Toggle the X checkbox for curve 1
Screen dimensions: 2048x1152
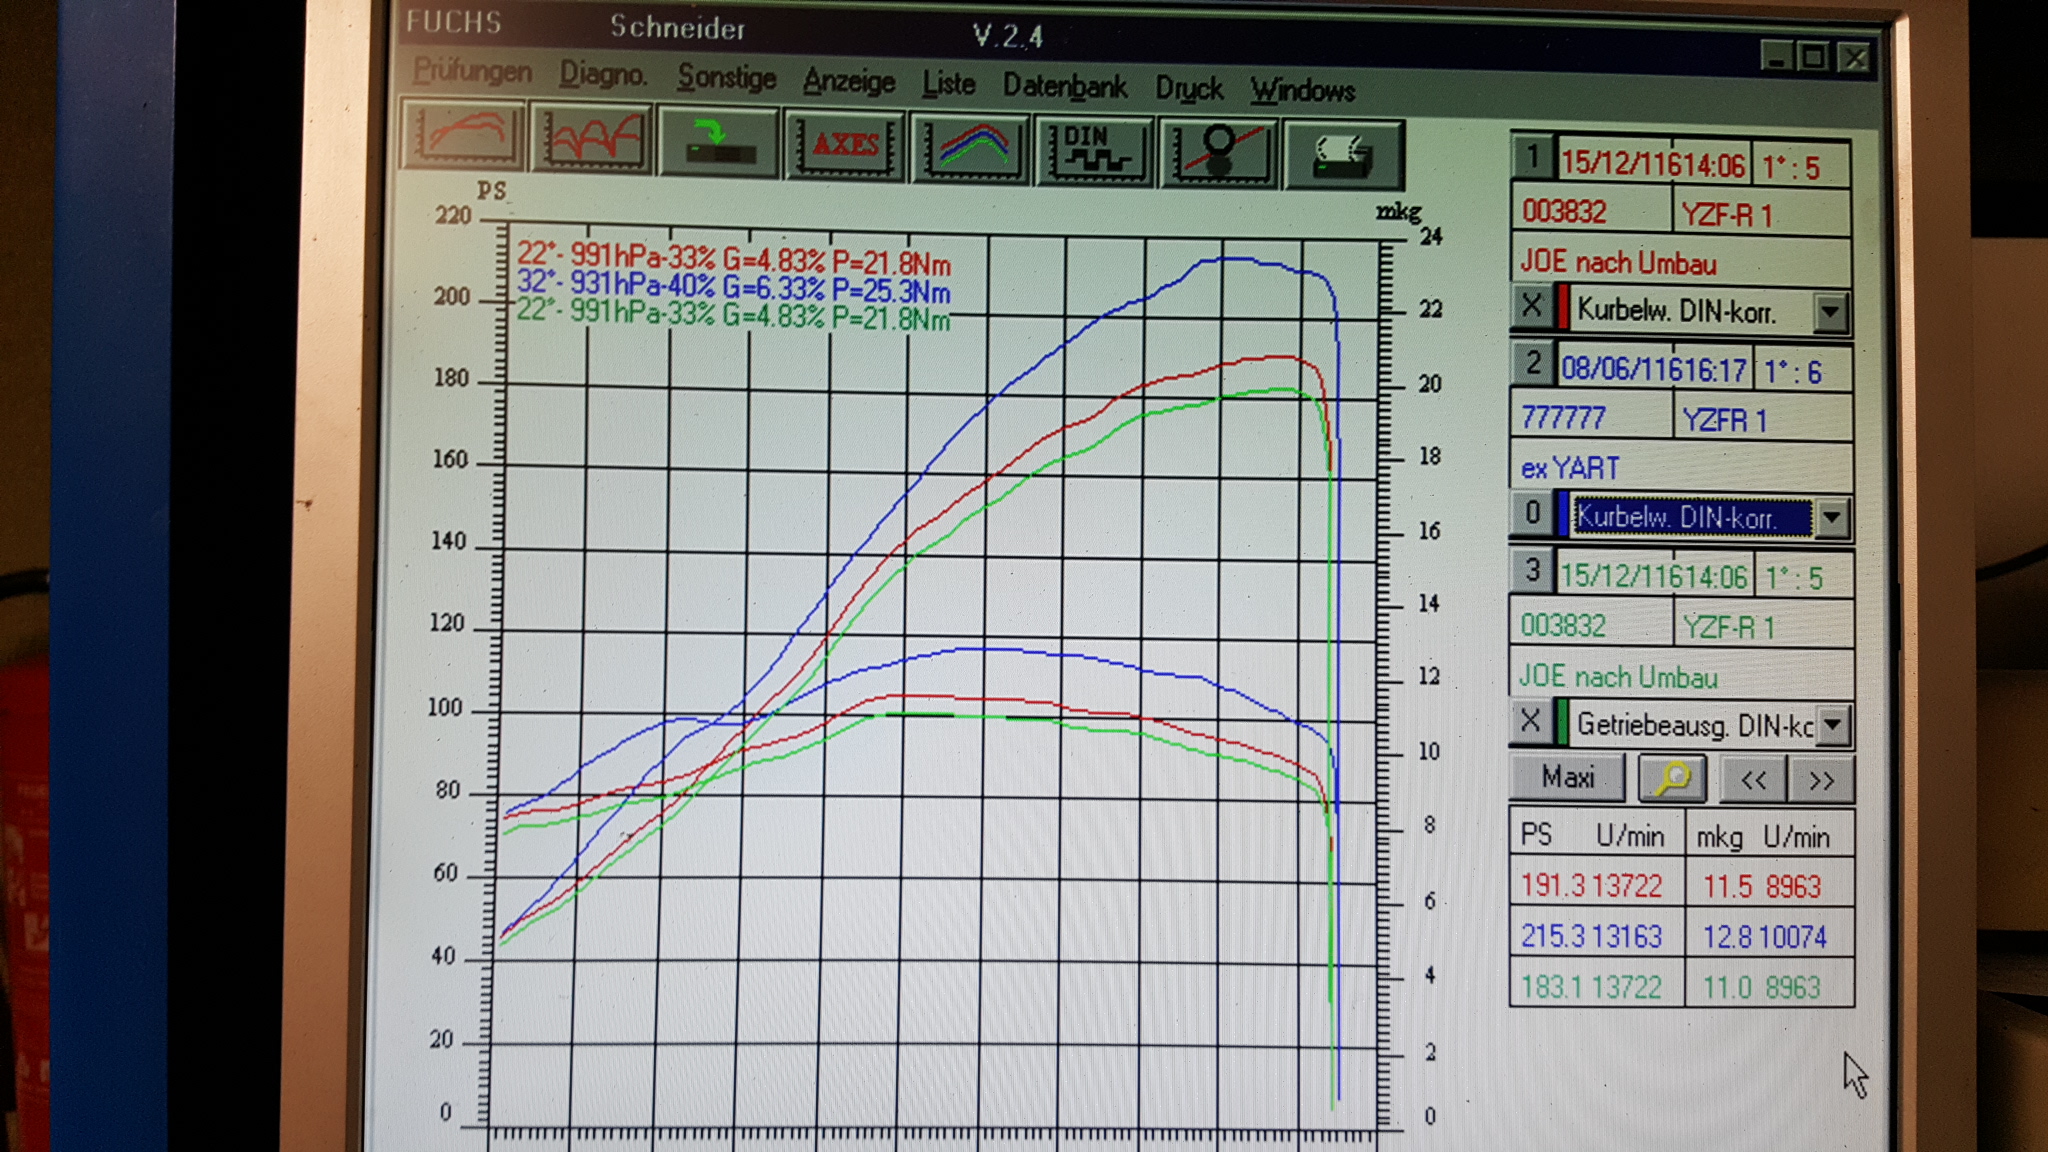pos(1531,306)
